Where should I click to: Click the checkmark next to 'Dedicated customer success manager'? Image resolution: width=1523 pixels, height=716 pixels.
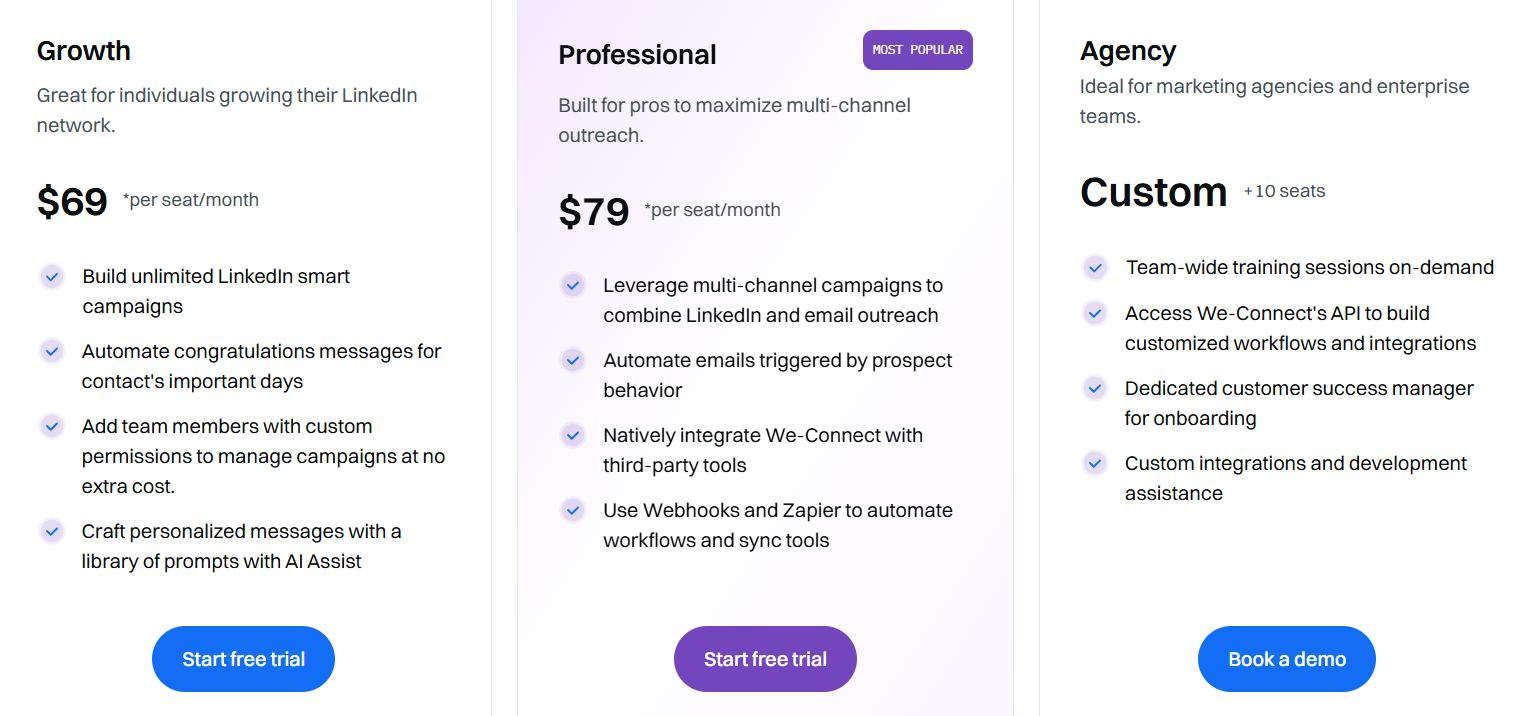tap(1095, 388)
